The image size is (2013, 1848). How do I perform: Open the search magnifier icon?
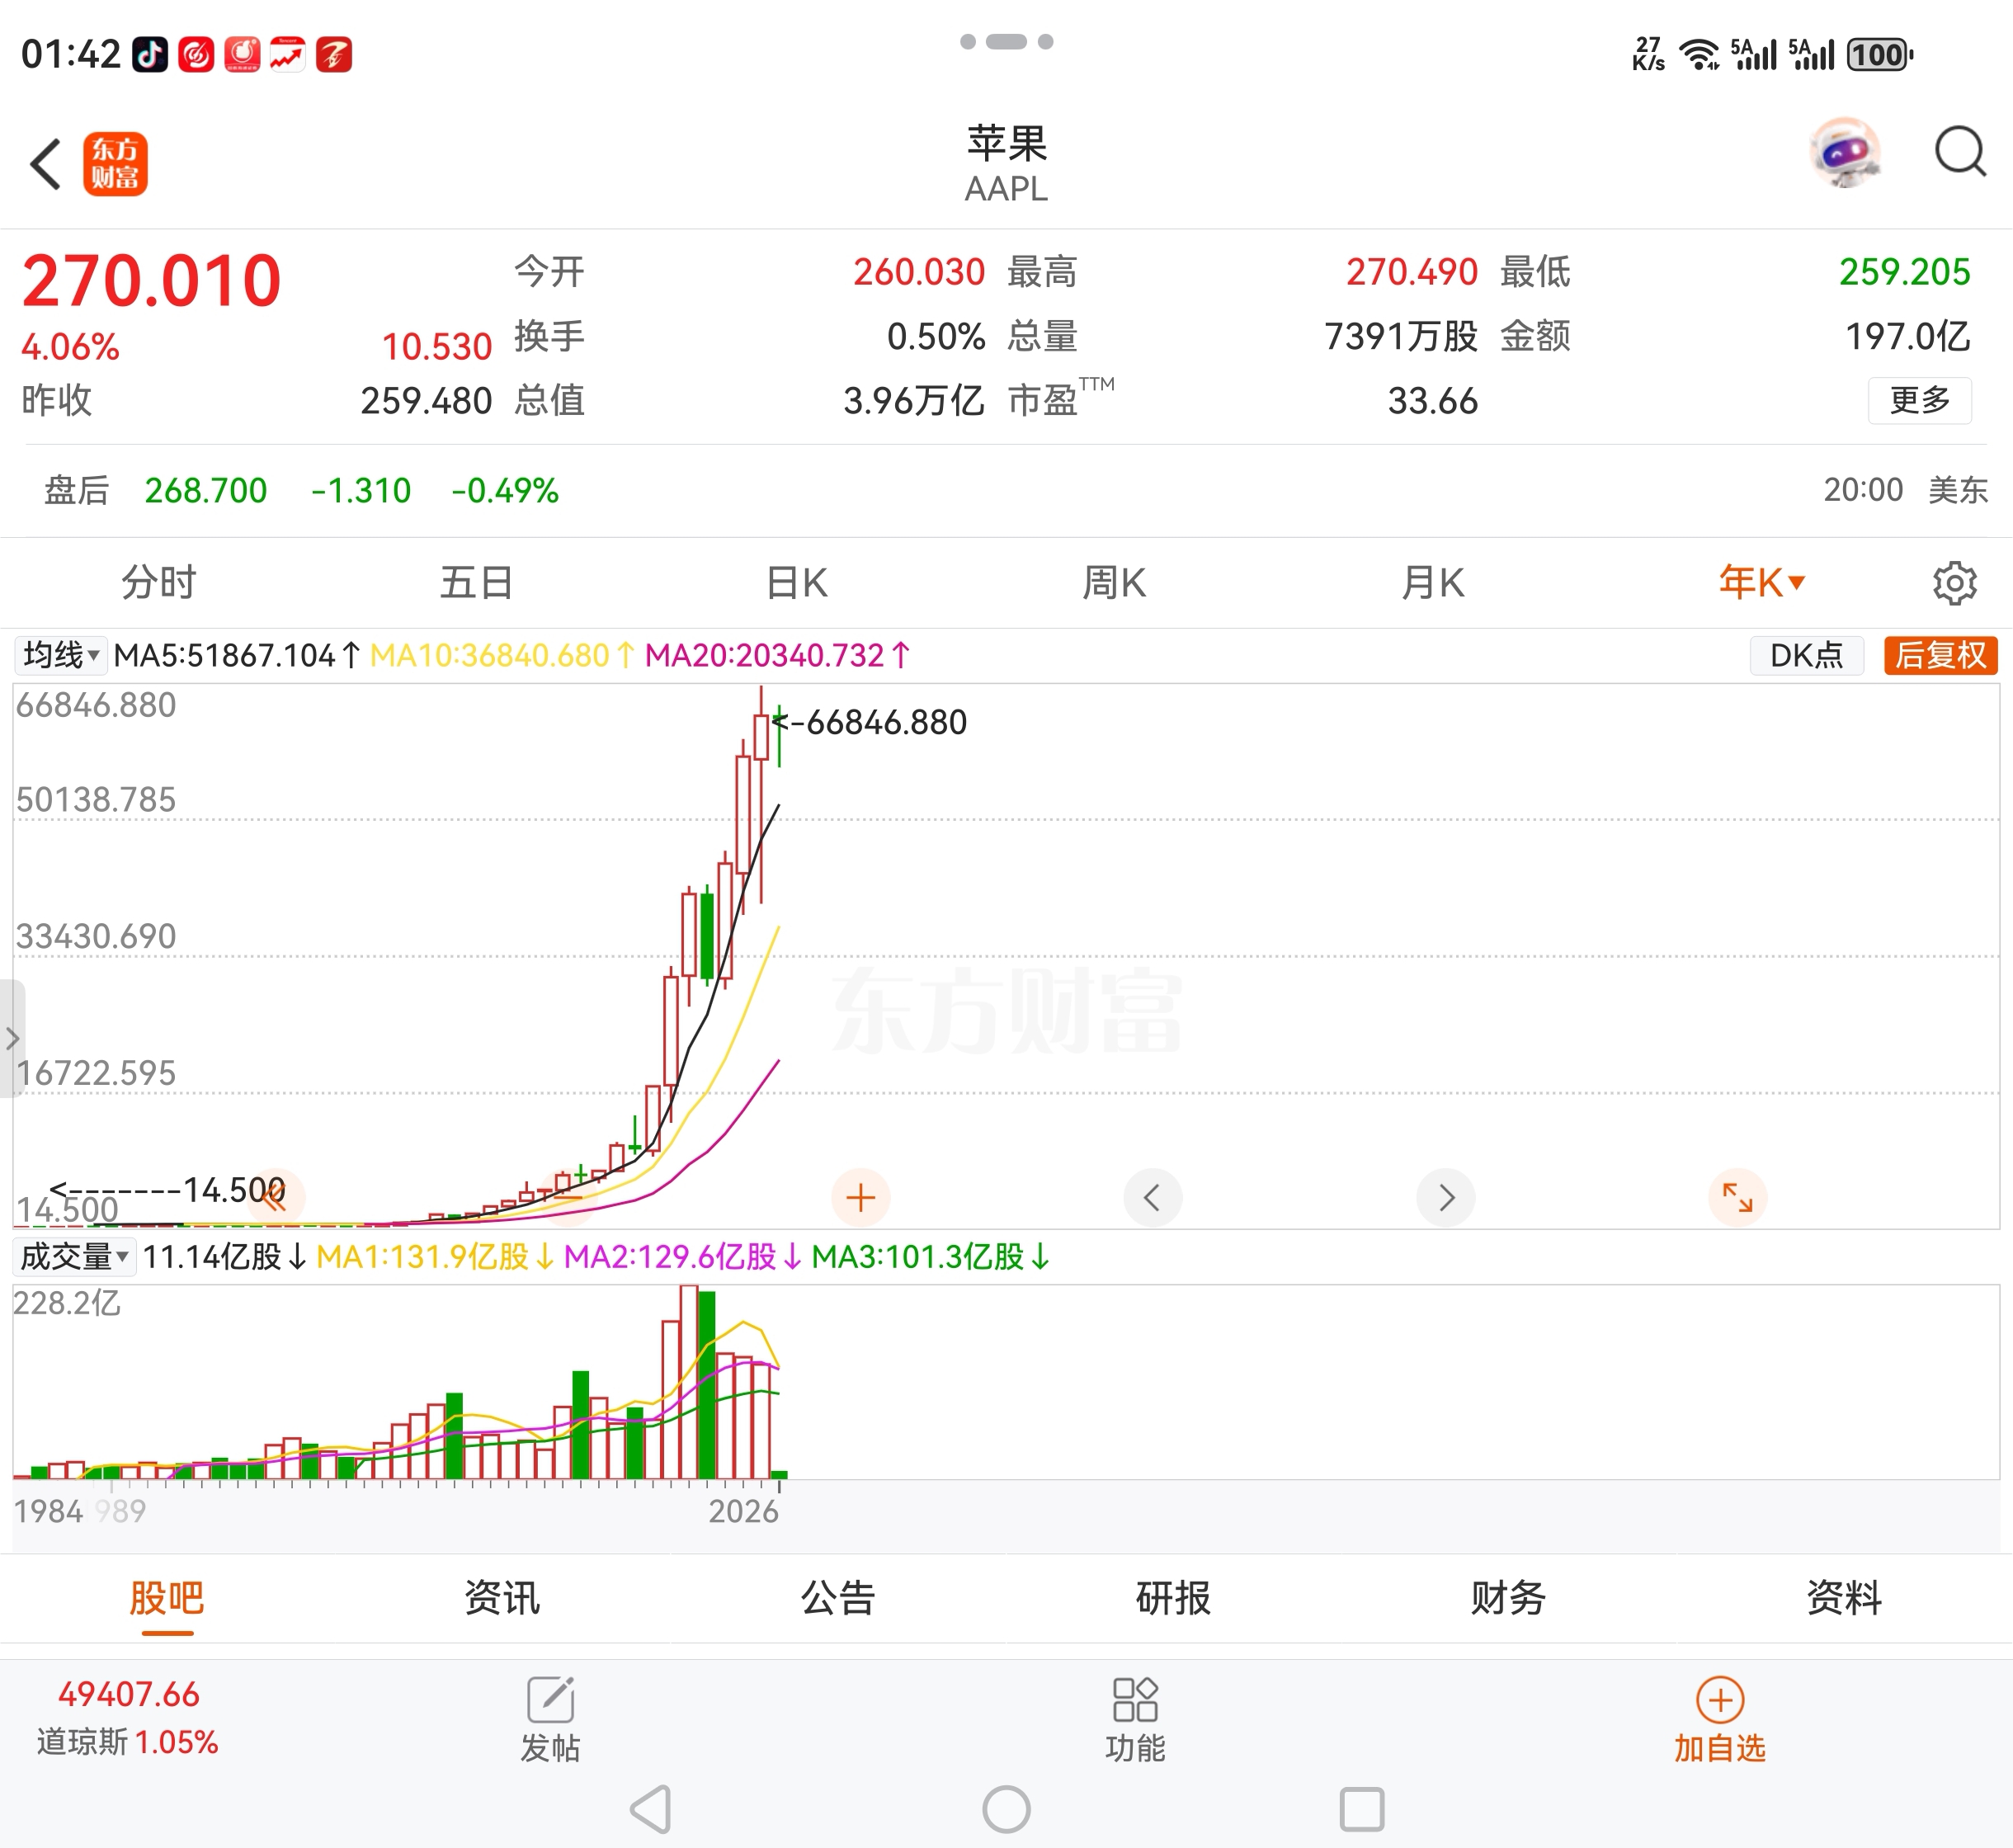pyautogui.click(x=1959, y=153)
